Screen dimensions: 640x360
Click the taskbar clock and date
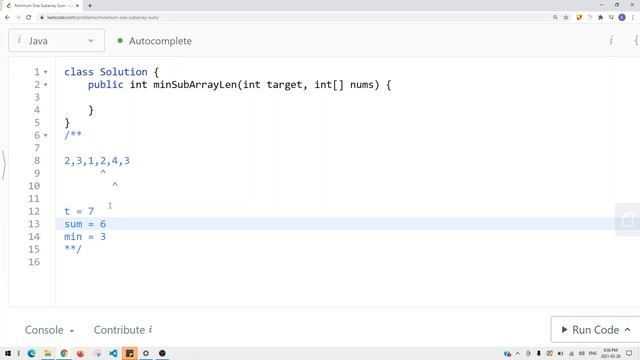[611, 353]
